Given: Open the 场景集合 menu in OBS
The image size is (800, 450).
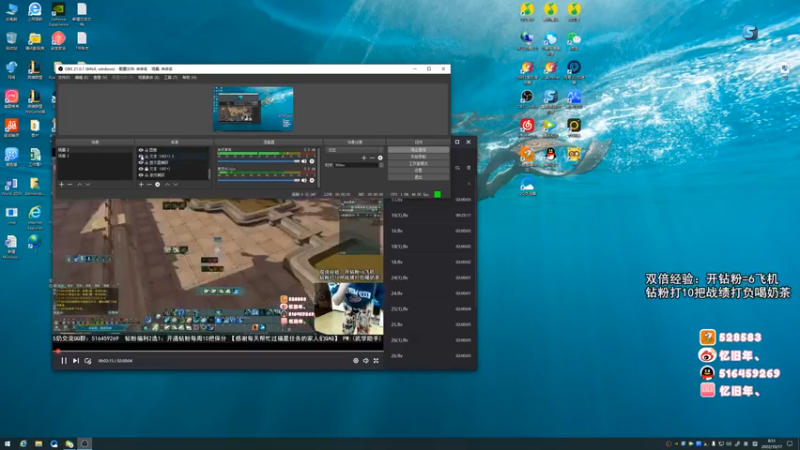Looking at the screenshot, I should click(x=148, y=78).
